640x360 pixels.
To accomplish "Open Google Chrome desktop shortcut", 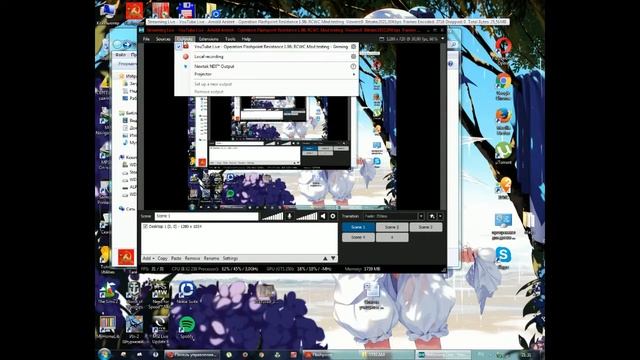I will [503, 86].
